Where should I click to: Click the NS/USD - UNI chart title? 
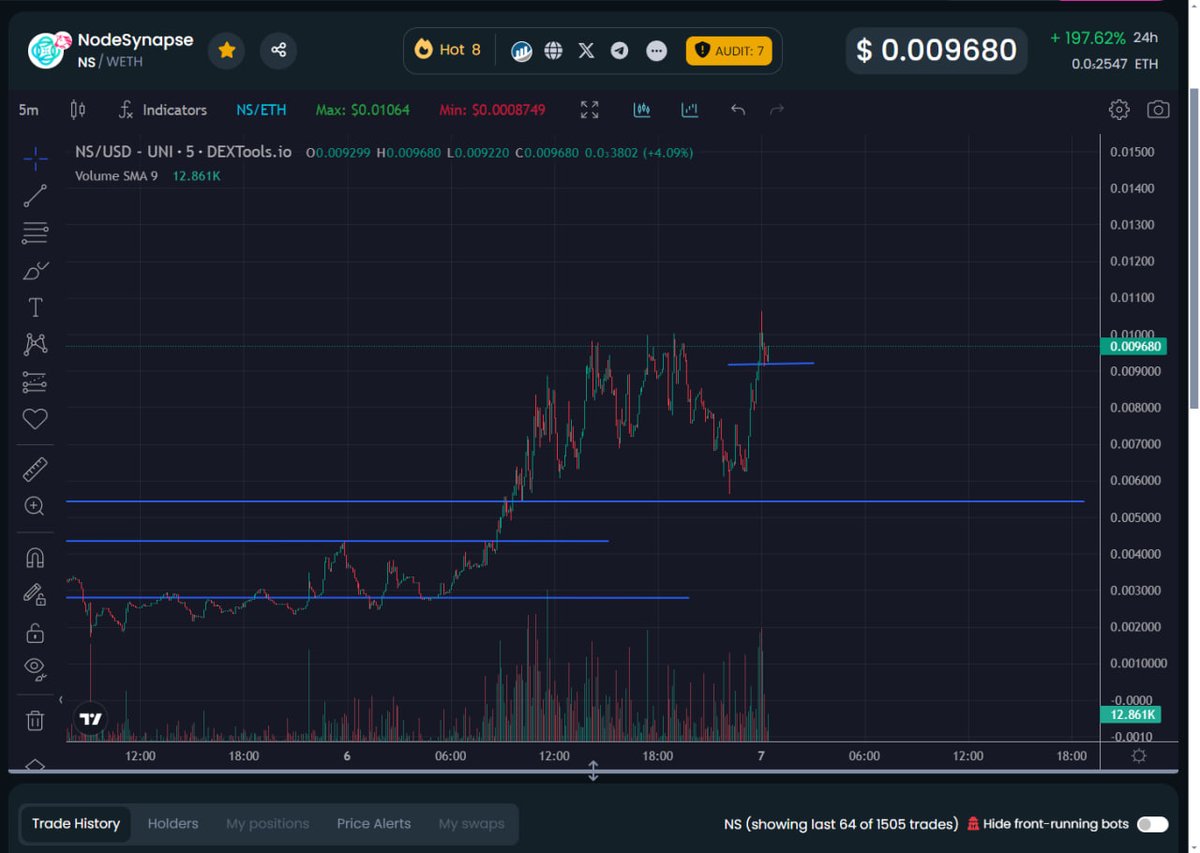184,152
